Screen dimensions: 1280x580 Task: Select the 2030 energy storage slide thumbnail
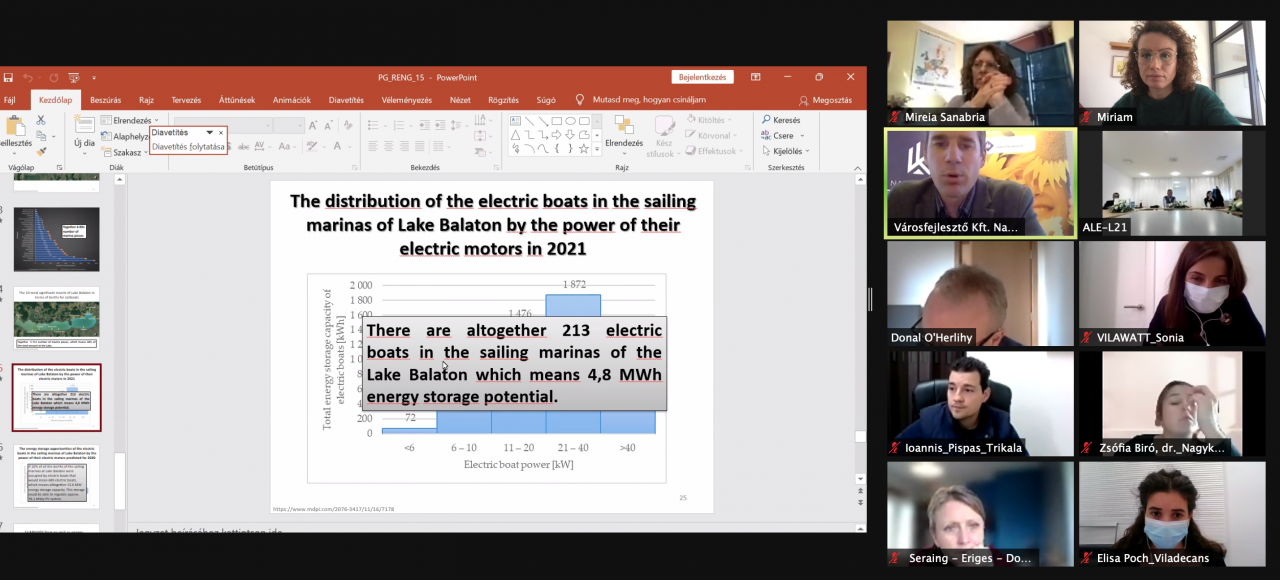click(56, 476)
